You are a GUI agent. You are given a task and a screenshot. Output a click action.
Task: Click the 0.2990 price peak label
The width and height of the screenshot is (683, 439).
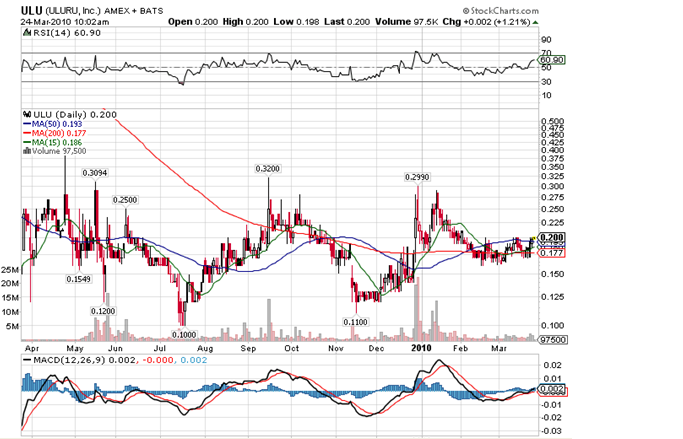click(417, 177)
